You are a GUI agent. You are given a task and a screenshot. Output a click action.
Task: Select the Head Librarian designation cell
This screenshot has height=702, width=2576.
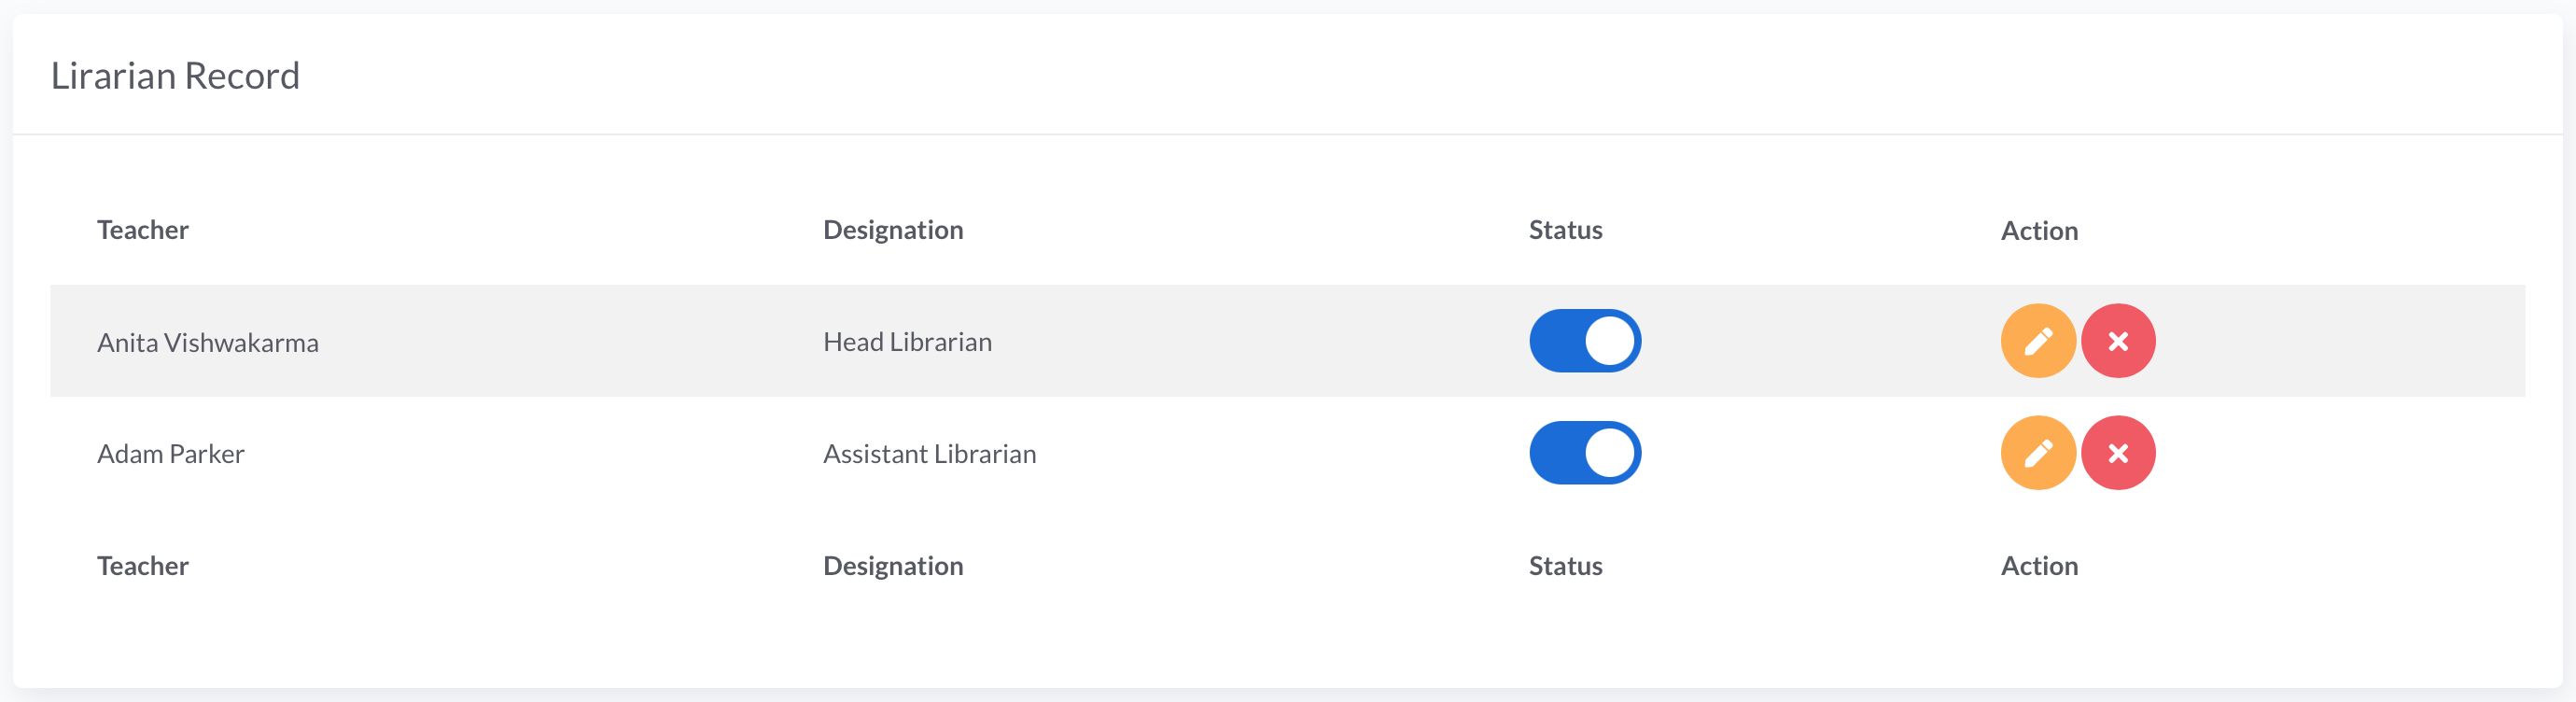[907, 342]
